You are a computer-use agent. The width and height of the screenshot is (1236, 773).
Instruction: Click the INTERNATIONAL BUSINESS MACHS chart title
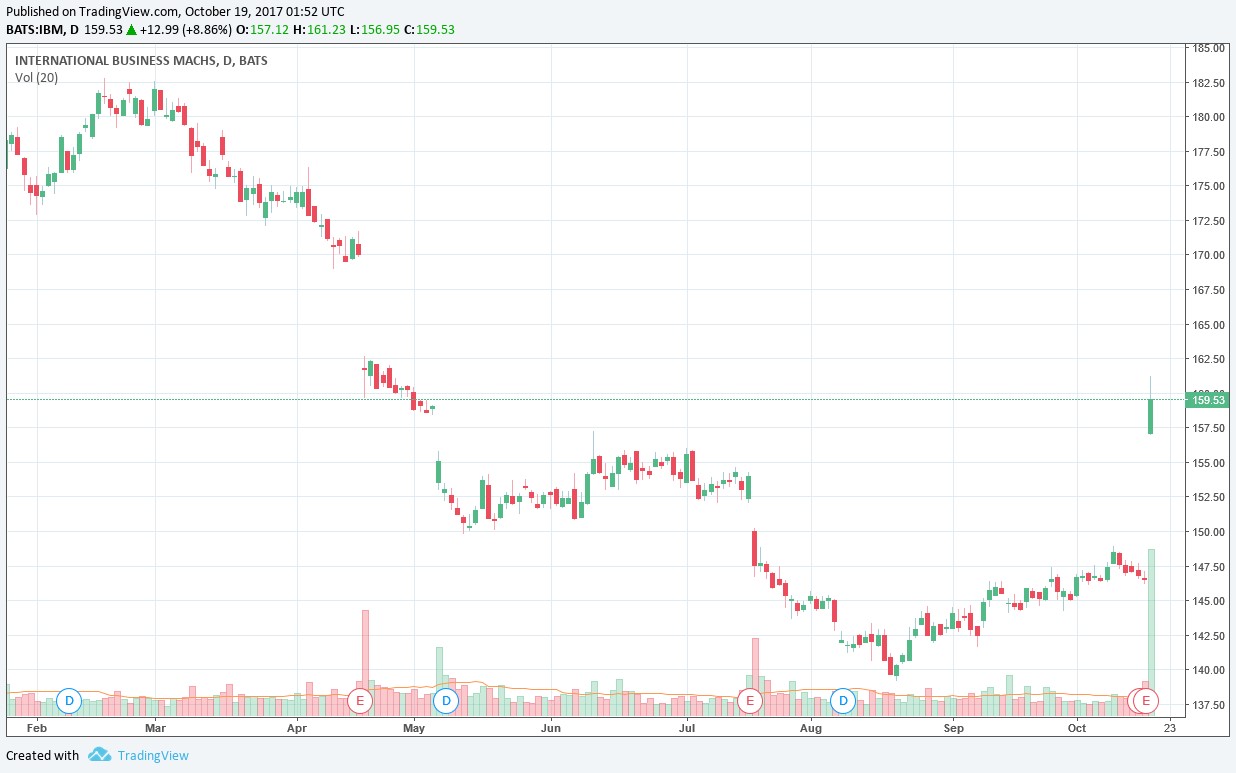click(x=116, y=61)
